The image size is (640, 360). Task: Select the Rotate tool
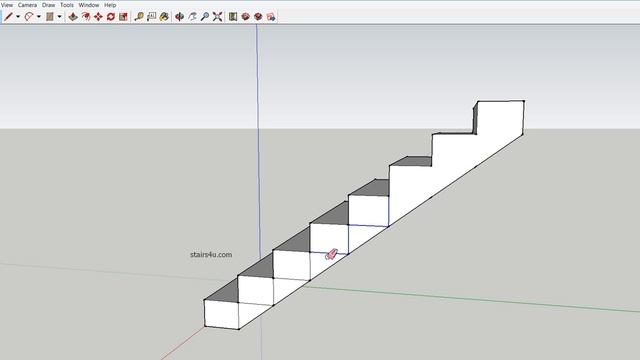[111, 17]
